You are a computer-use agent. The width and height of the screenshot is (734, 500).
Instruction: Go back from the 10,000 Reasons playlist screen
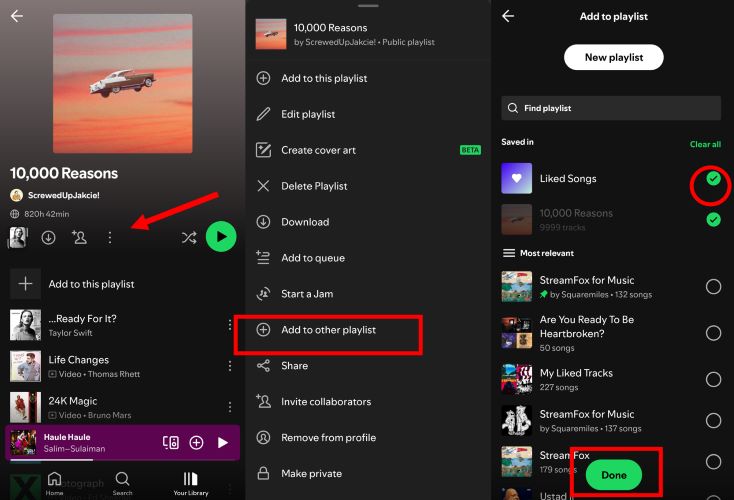point(17,16)
